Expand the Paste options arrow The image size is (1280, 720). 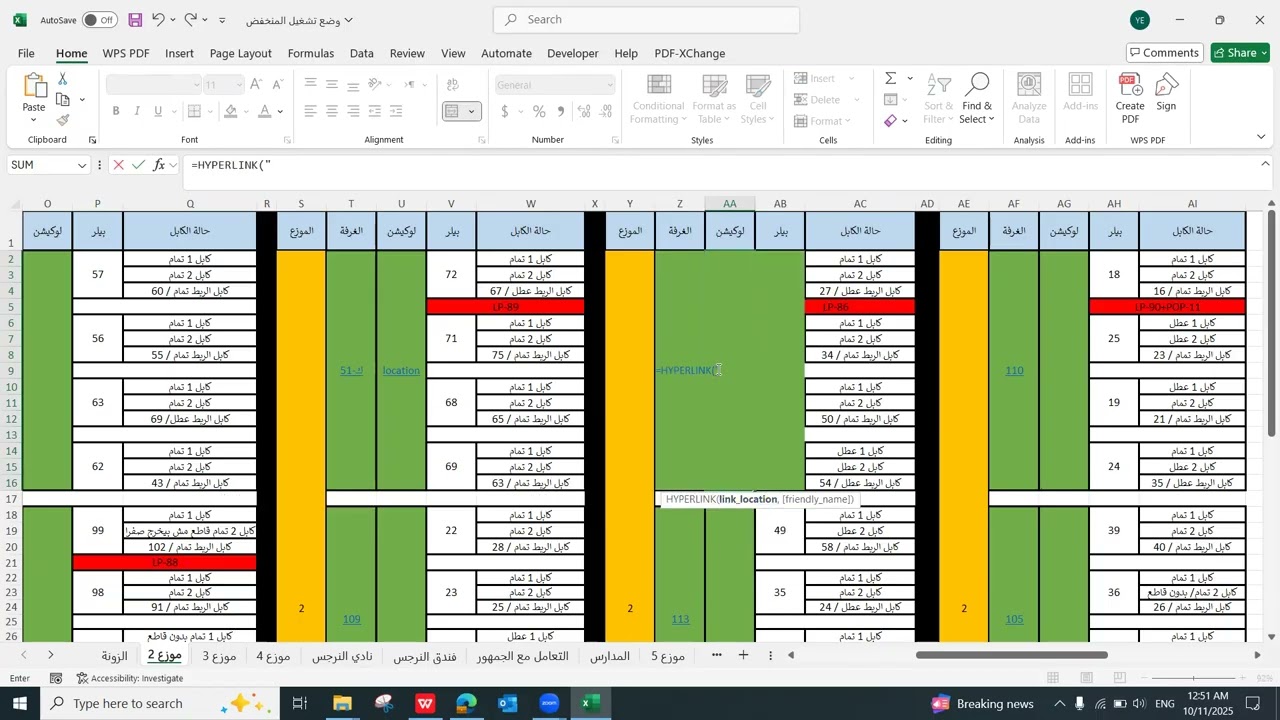34,120
